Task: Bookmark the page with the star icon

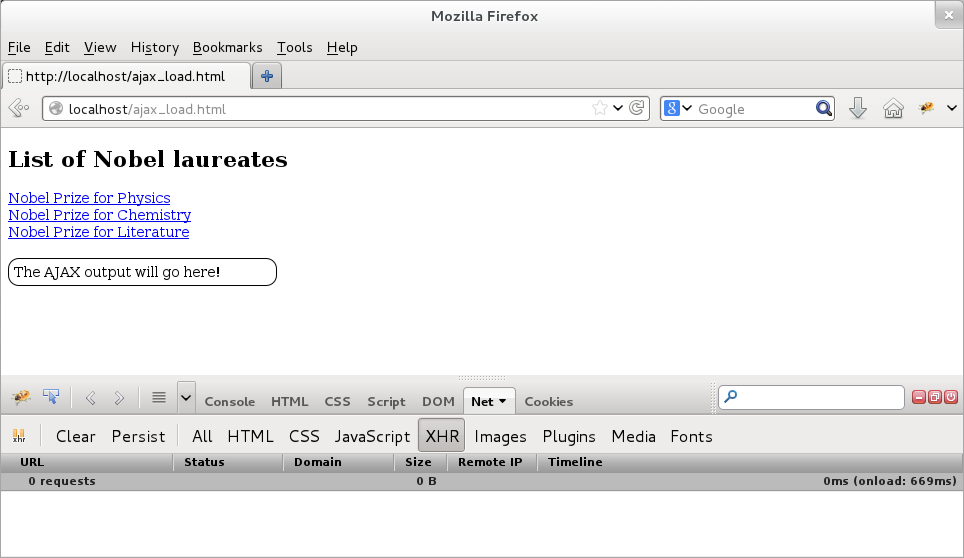Action: coord(600,109)
